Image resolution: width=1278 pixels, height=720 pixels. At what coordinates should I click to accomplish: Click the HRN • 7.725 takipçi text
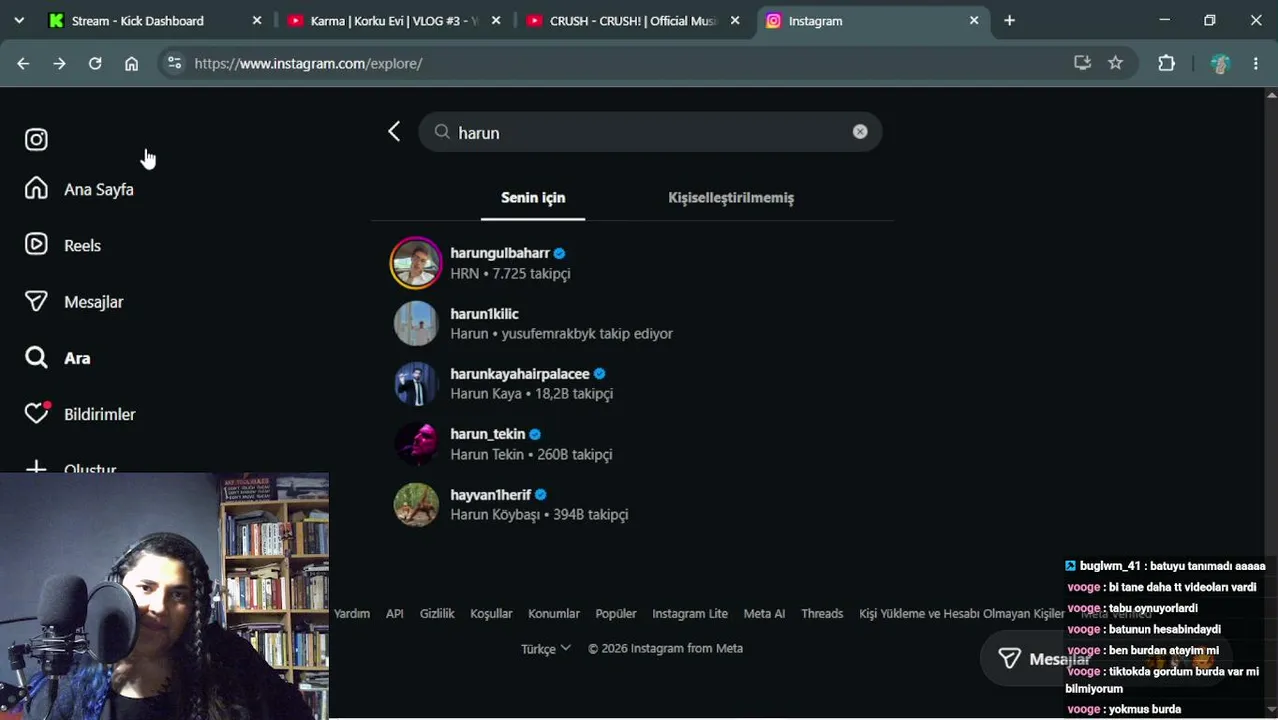pyautogui.click(x=510, y=273)
